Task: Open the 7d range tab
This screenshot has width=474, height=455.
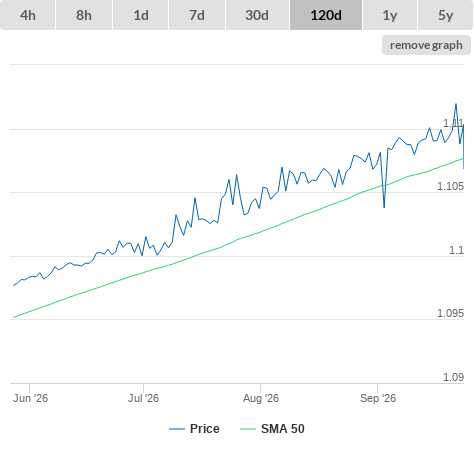Action: (197, 15)
